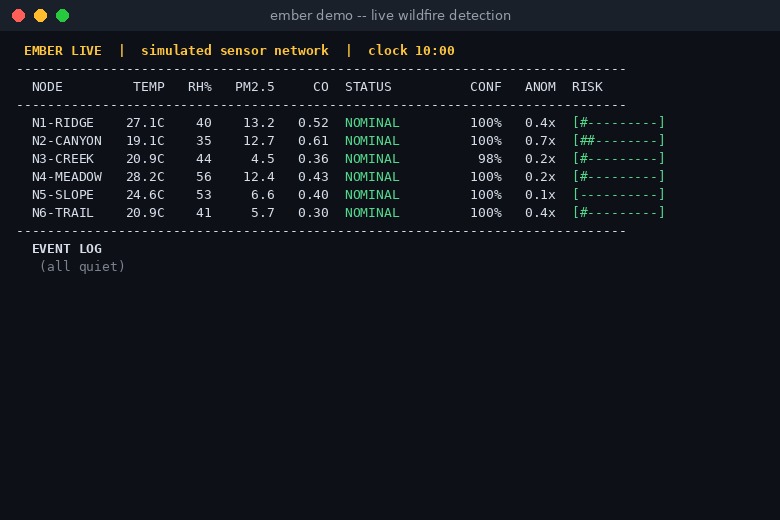Click the RISK column header
This screenshot has height=520, width=780.
587,87
